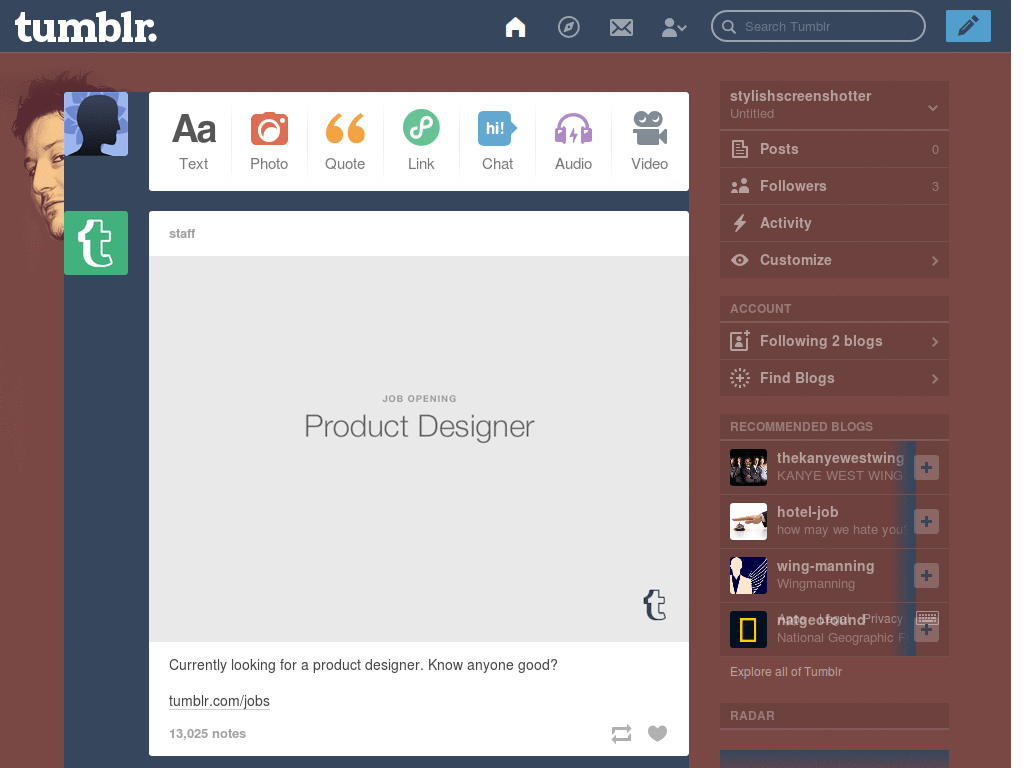Reblog the staff post
Image resolution: width=1024 pixels, height=768 pixels.
point(621,733)
